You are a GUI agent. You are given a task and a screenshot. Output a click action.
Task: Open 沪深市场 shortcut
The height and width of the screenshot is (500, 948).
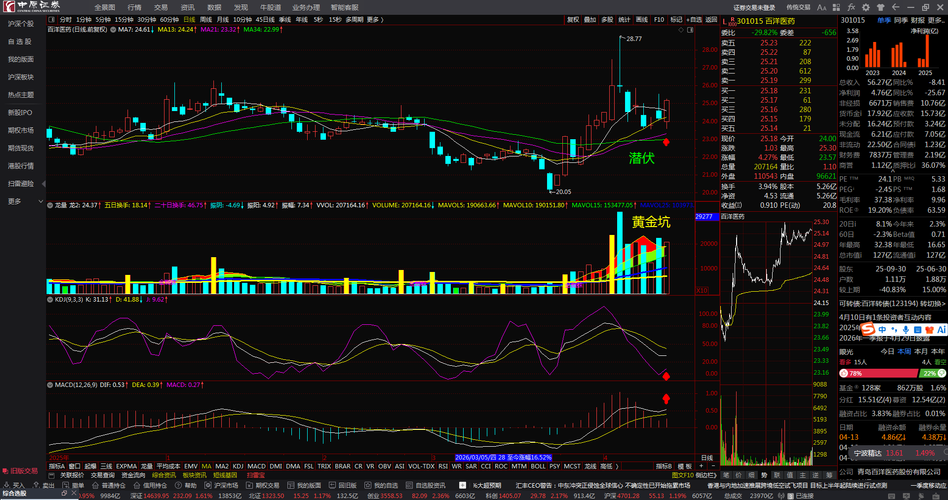(x=221, y=485)
